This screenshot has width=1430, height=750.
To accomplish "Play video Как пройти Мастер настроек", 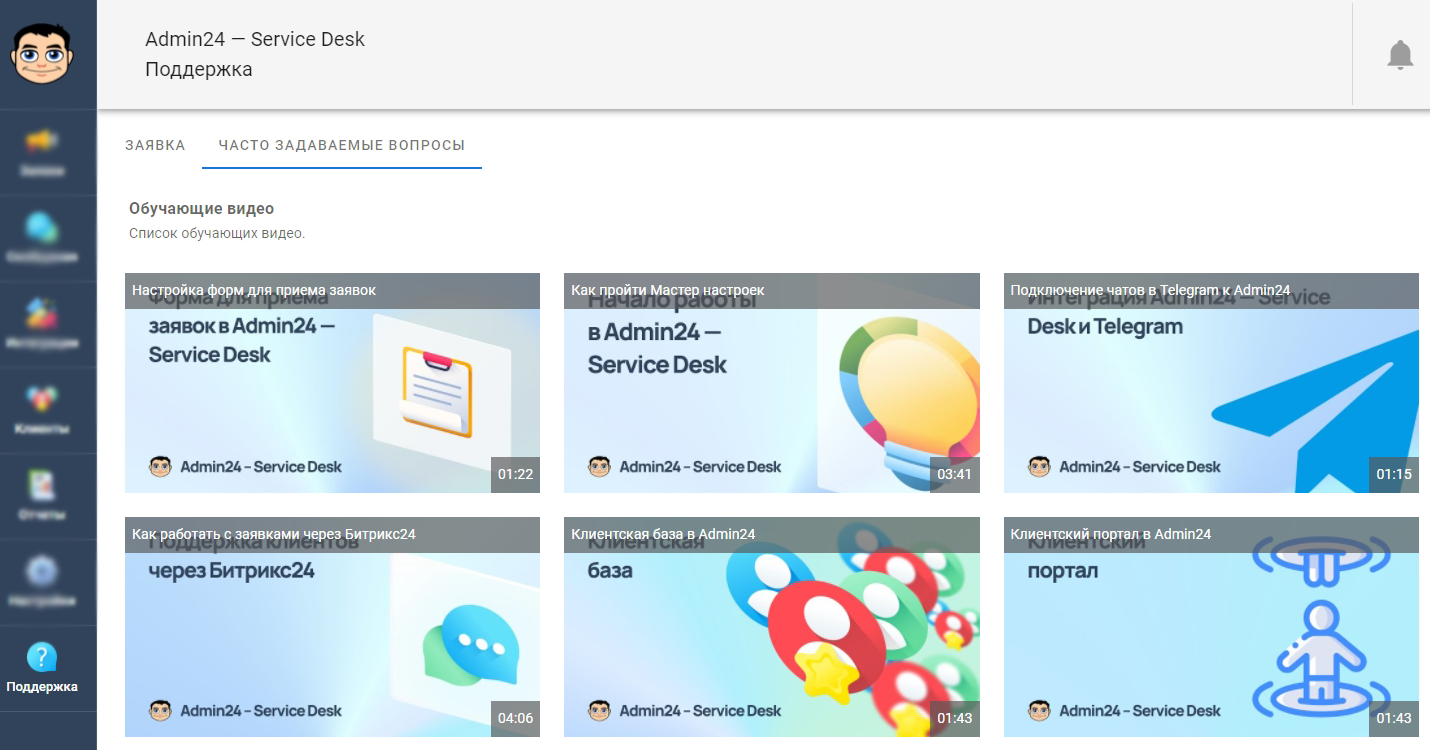I will 772,383.
